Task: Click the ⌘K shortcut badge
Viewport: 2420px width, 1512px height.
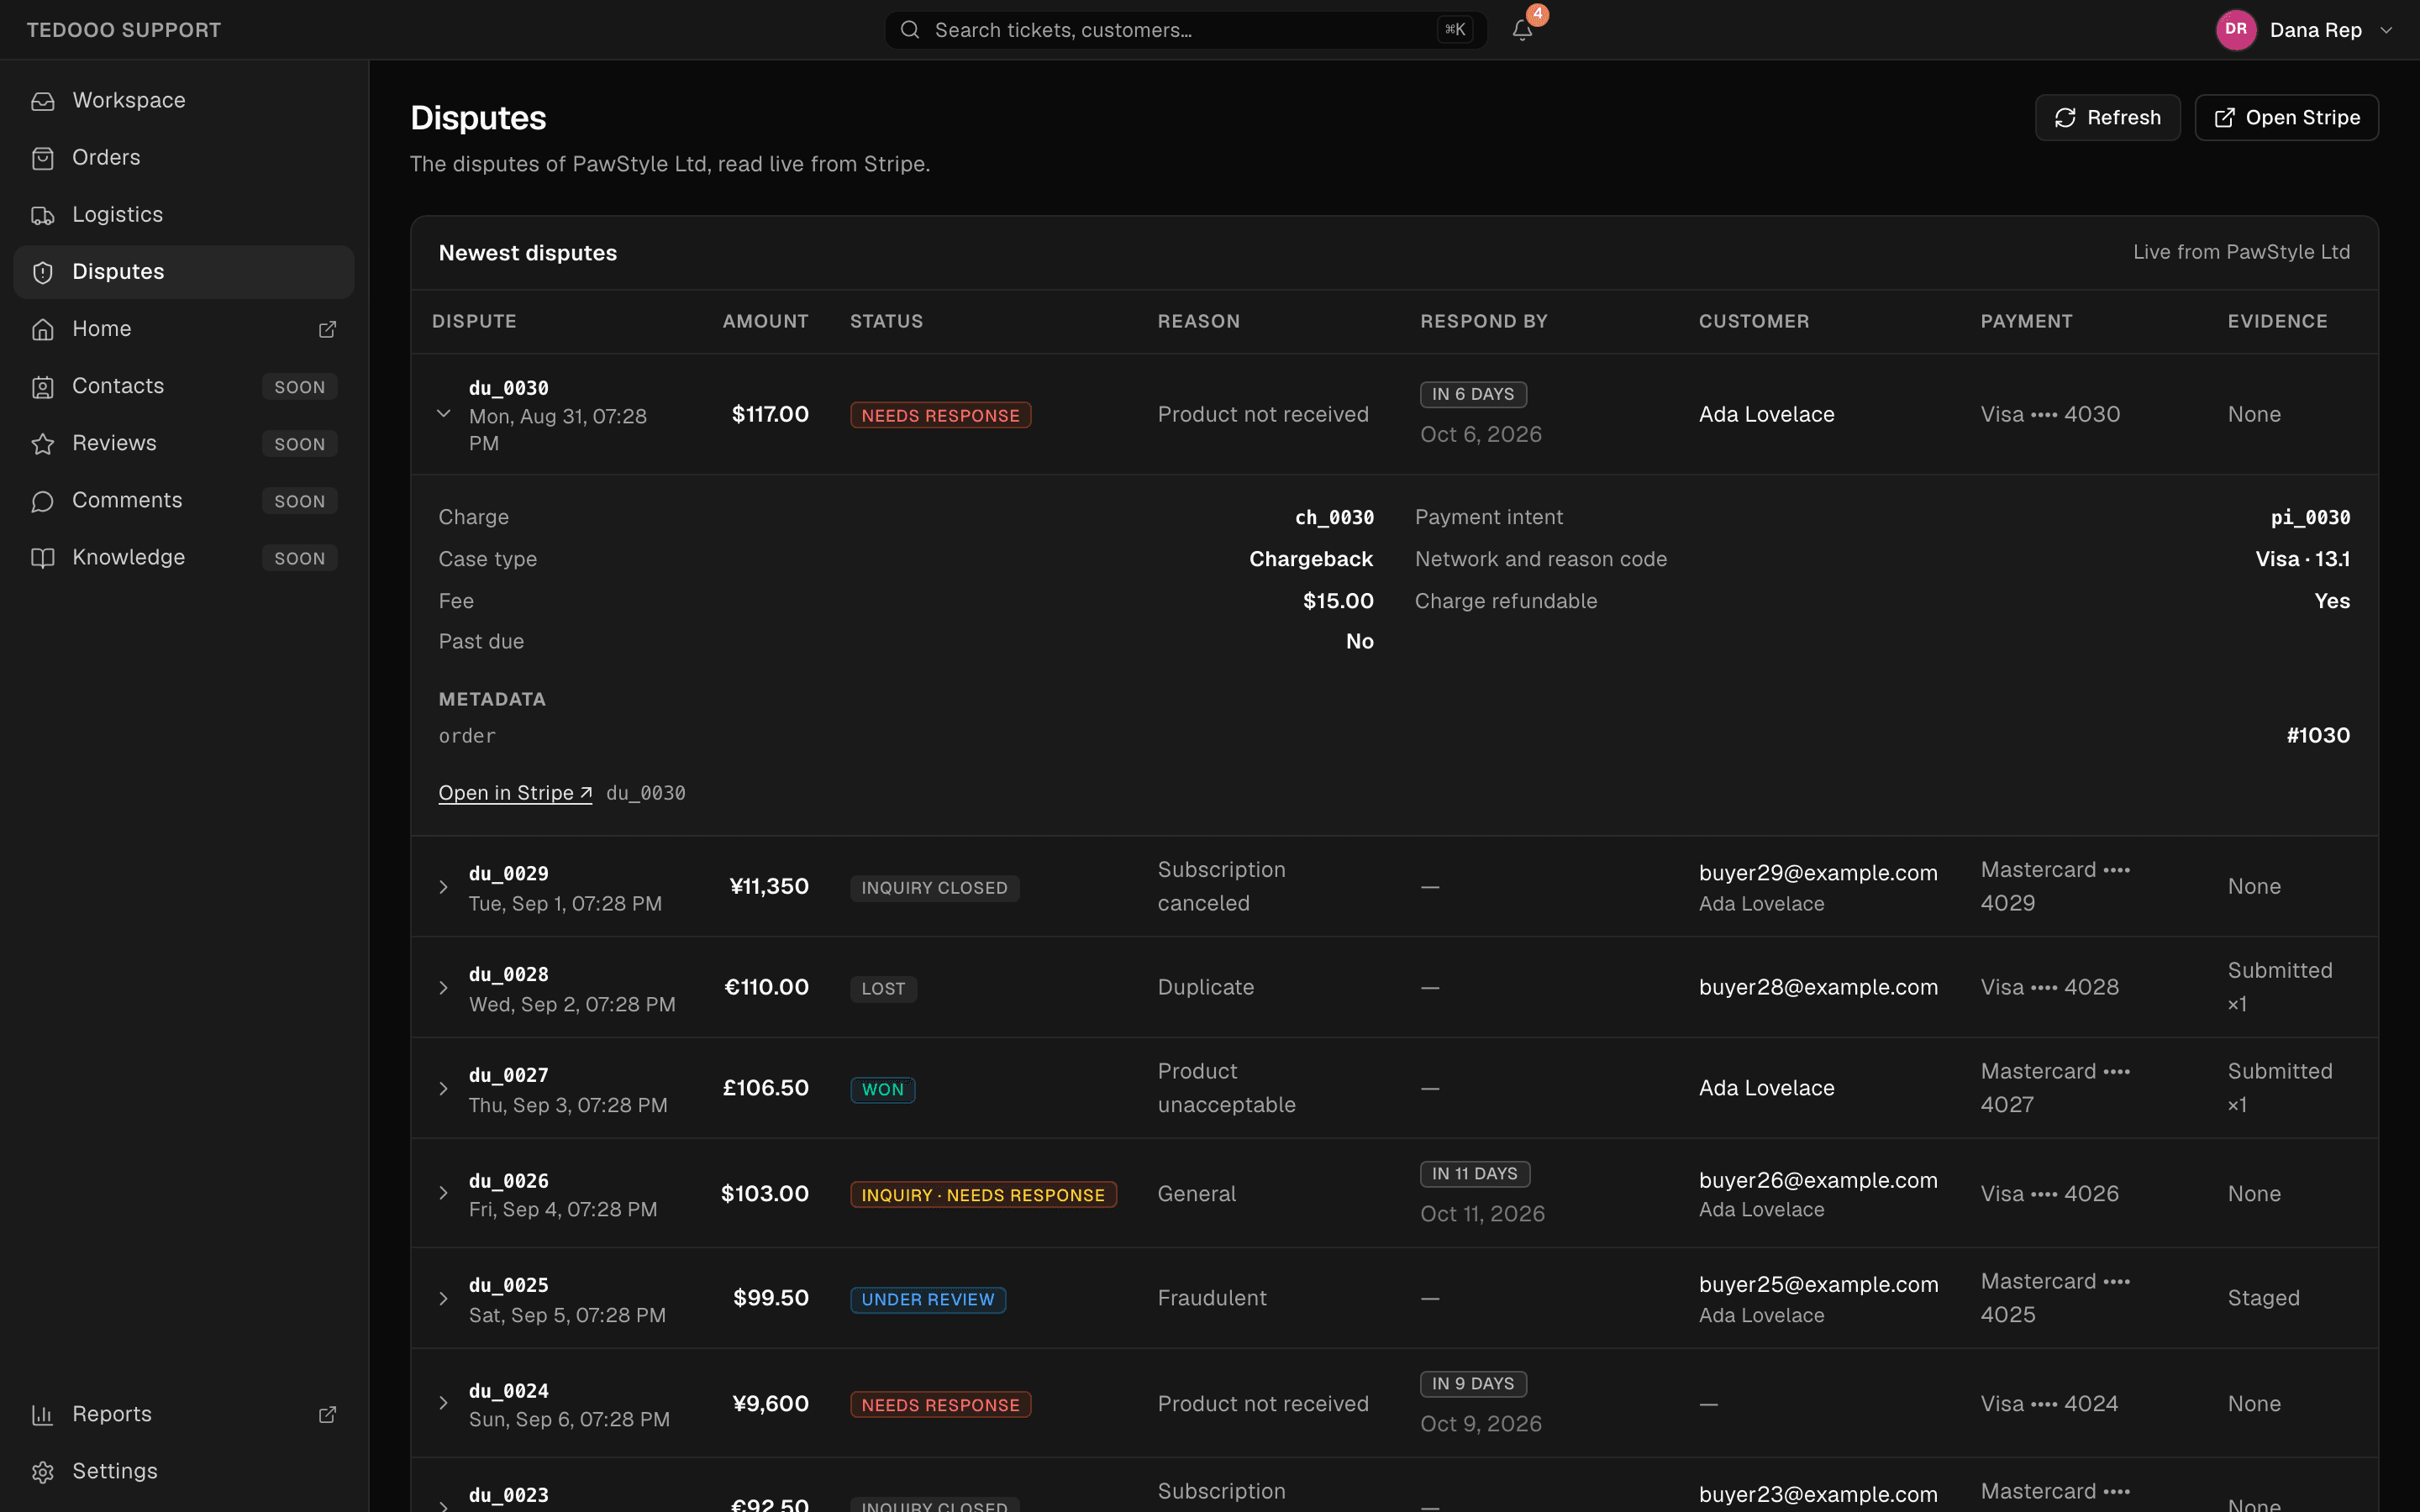Action: [1455, 30]
